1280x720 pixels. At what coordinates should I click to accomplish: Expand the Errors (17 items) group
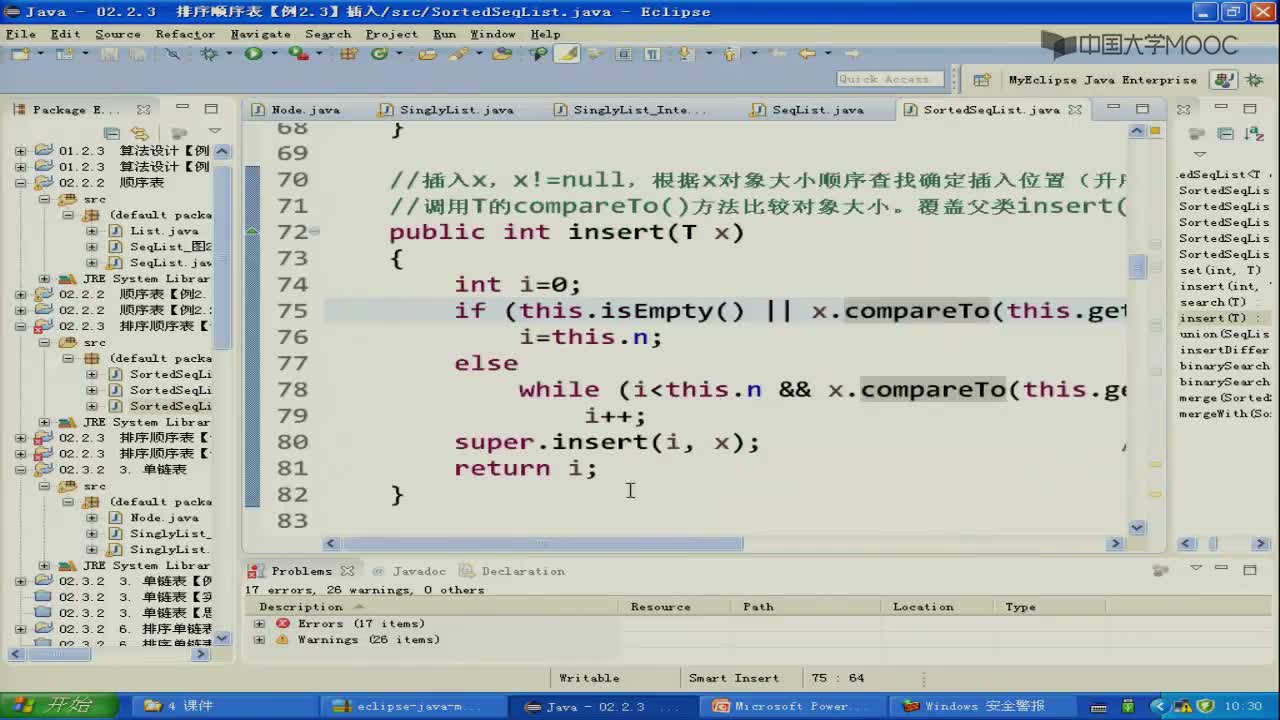[260, 624]
